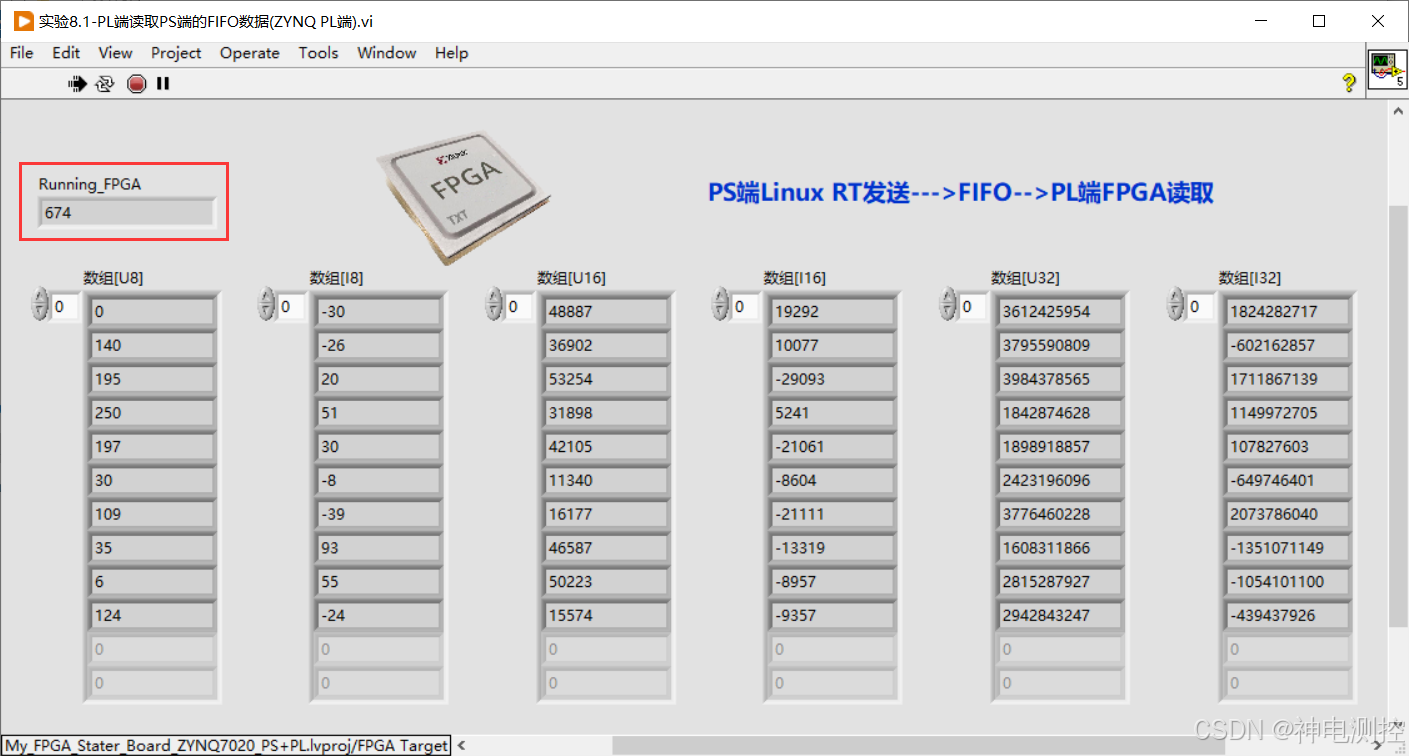This screenshot has height=756, width=1409.
Task: Click the blue PS端Linux RT发送 heading text
Action: (960, 192)
